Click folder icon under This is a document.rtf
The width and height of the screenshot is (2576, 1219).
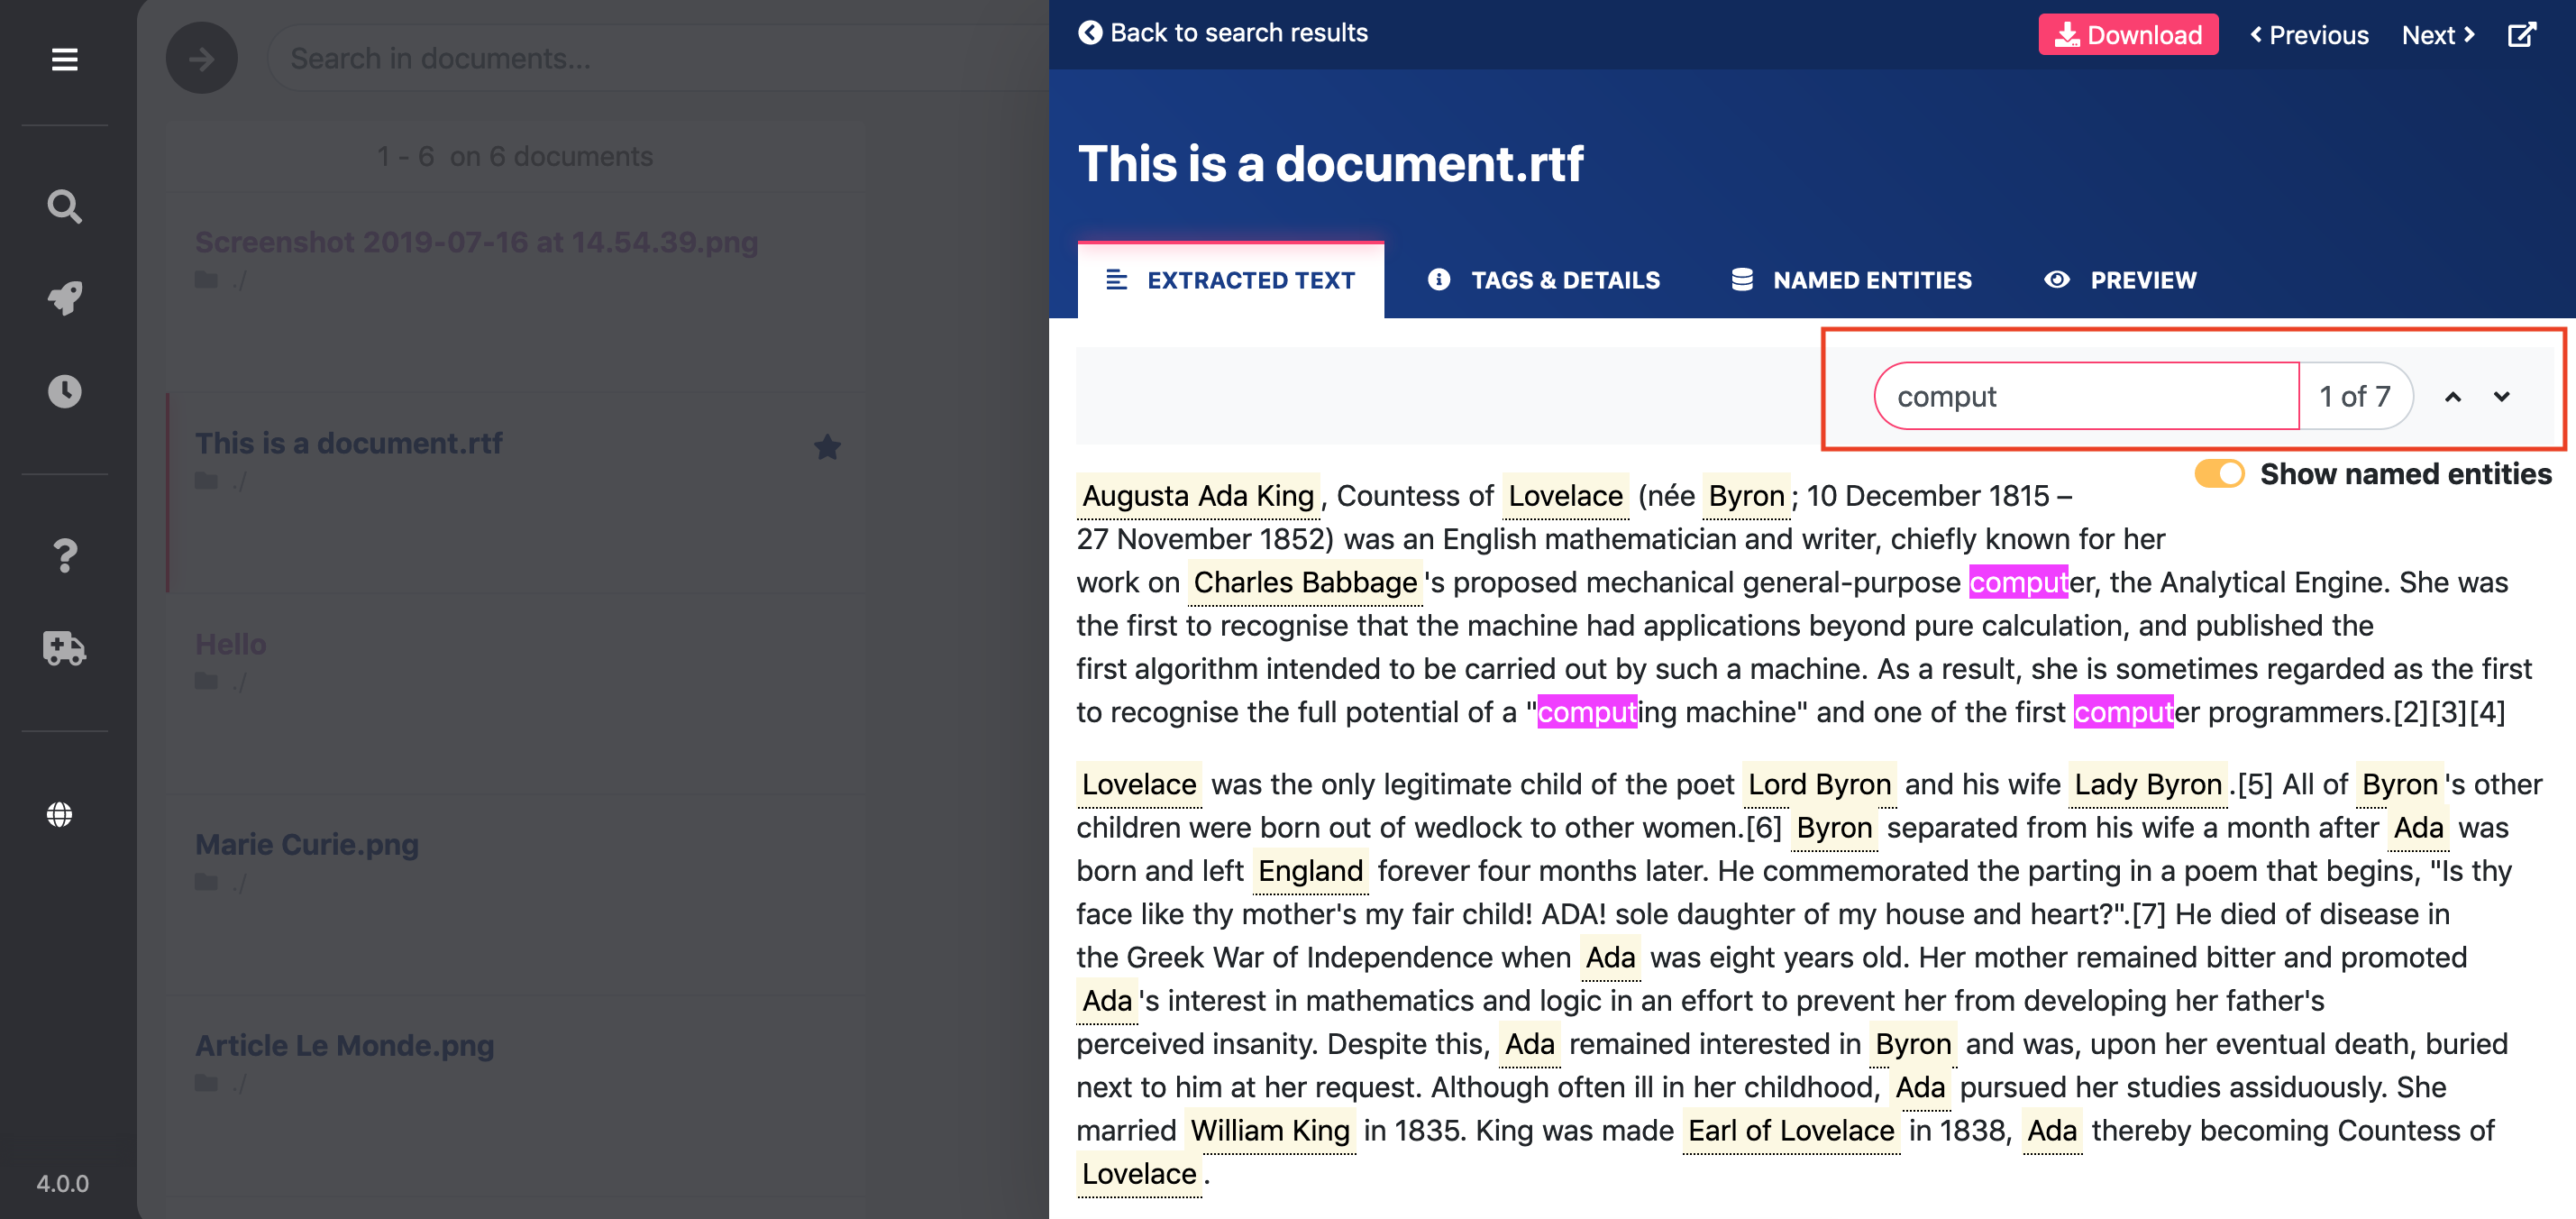click(207, 481)
